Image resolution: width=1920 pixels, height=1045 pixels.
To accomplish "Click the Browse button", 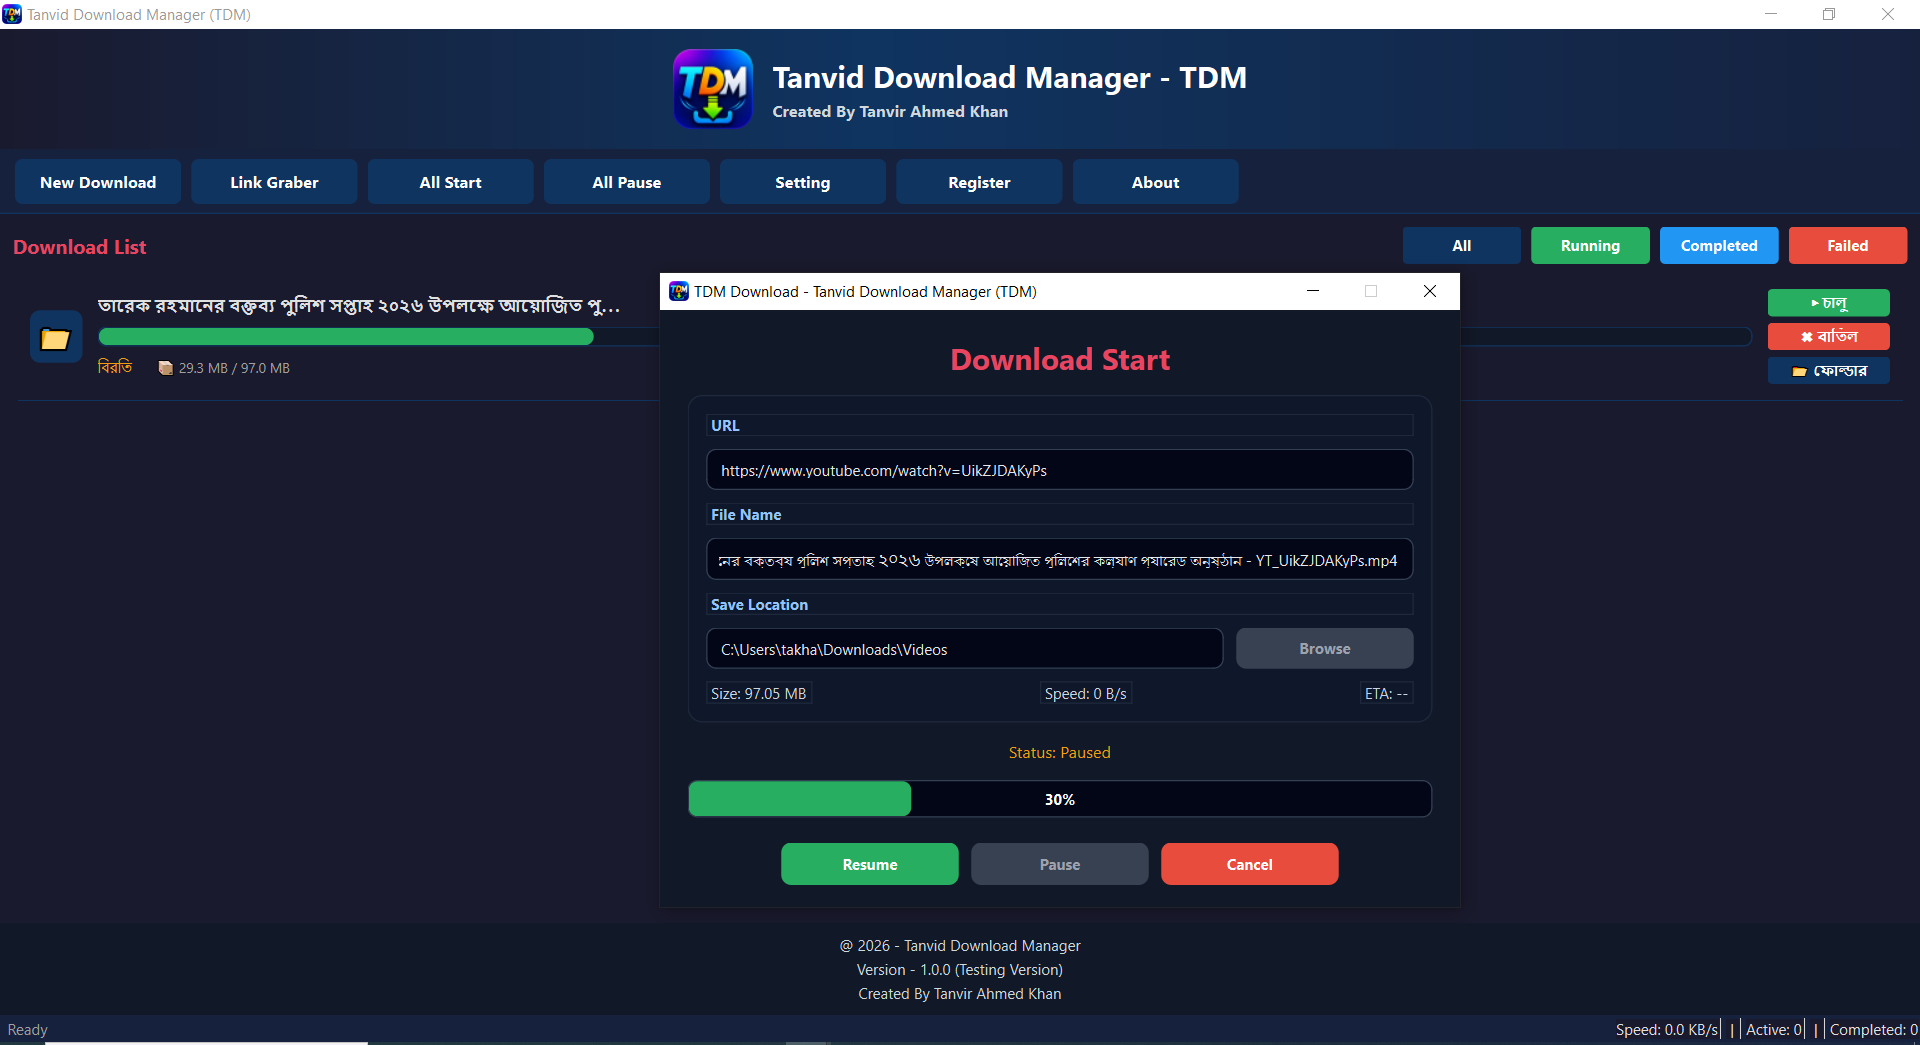I will click(1325, 649).
